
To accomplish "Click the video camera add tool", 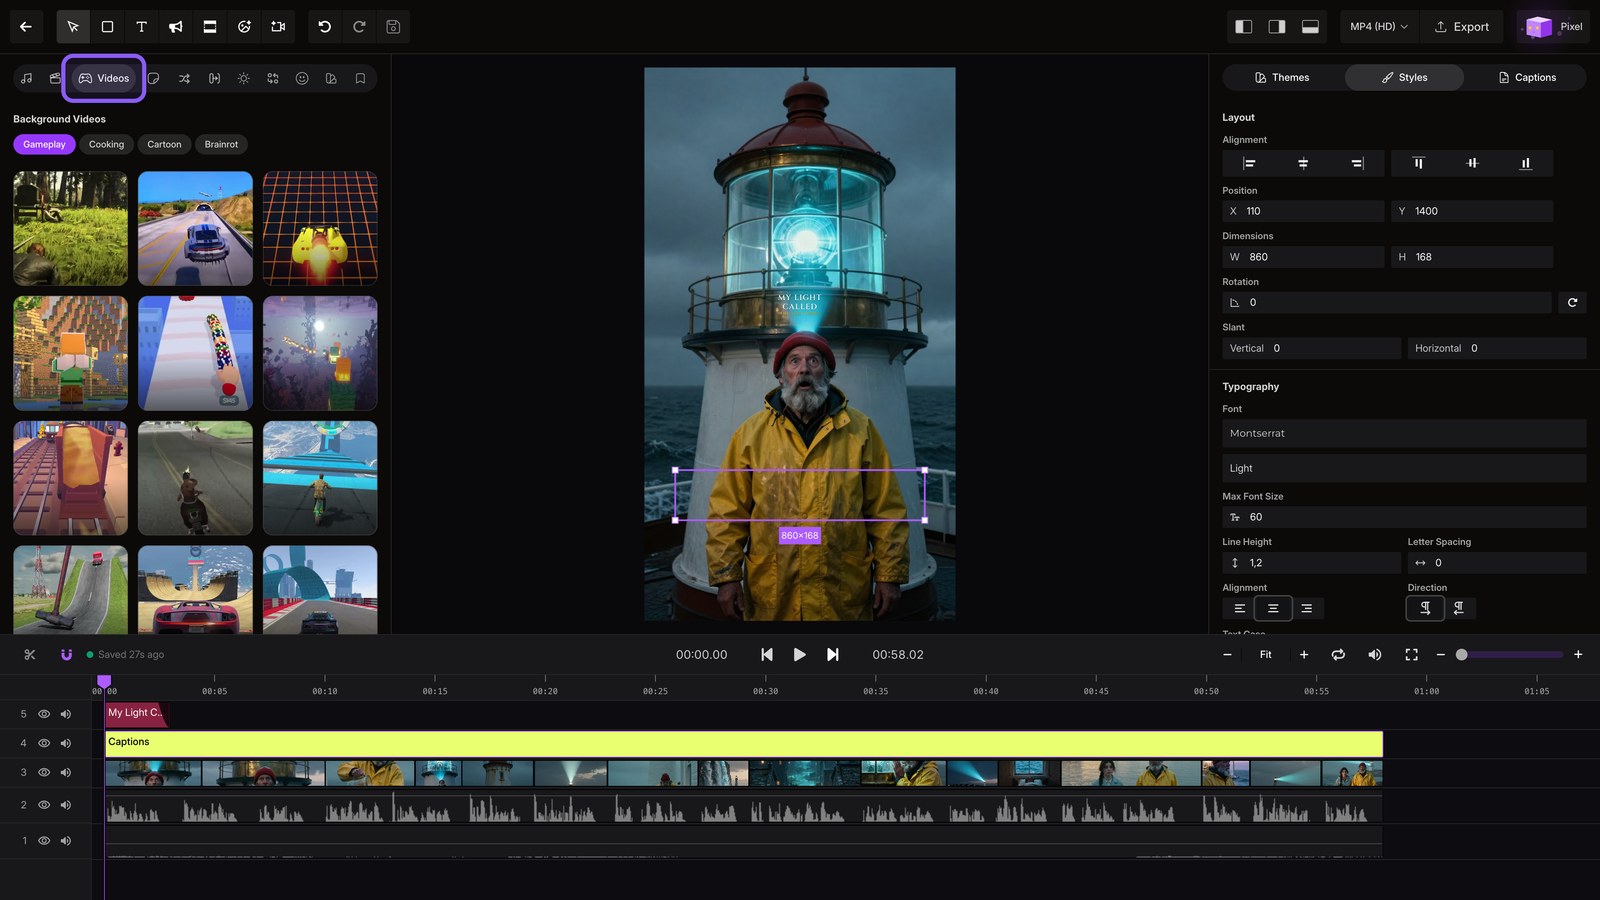I will pos(278,27).
